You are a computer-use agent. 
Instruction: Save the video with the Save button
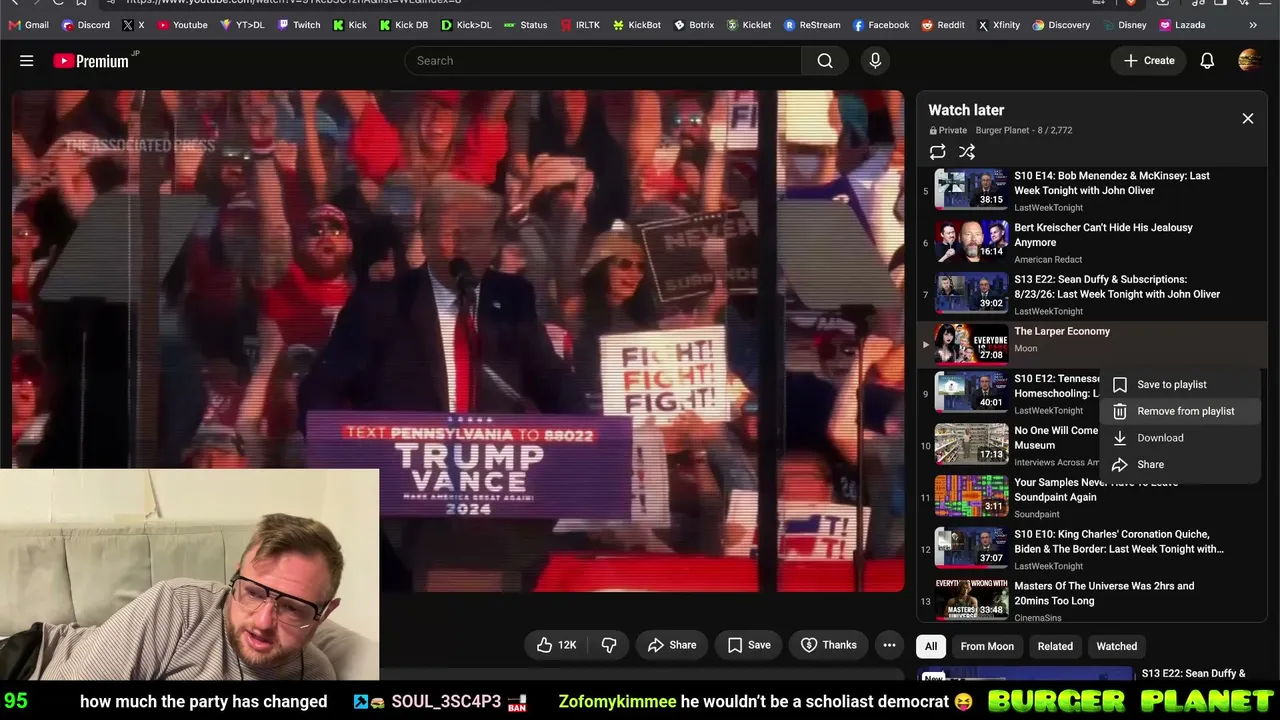point(749,645)
